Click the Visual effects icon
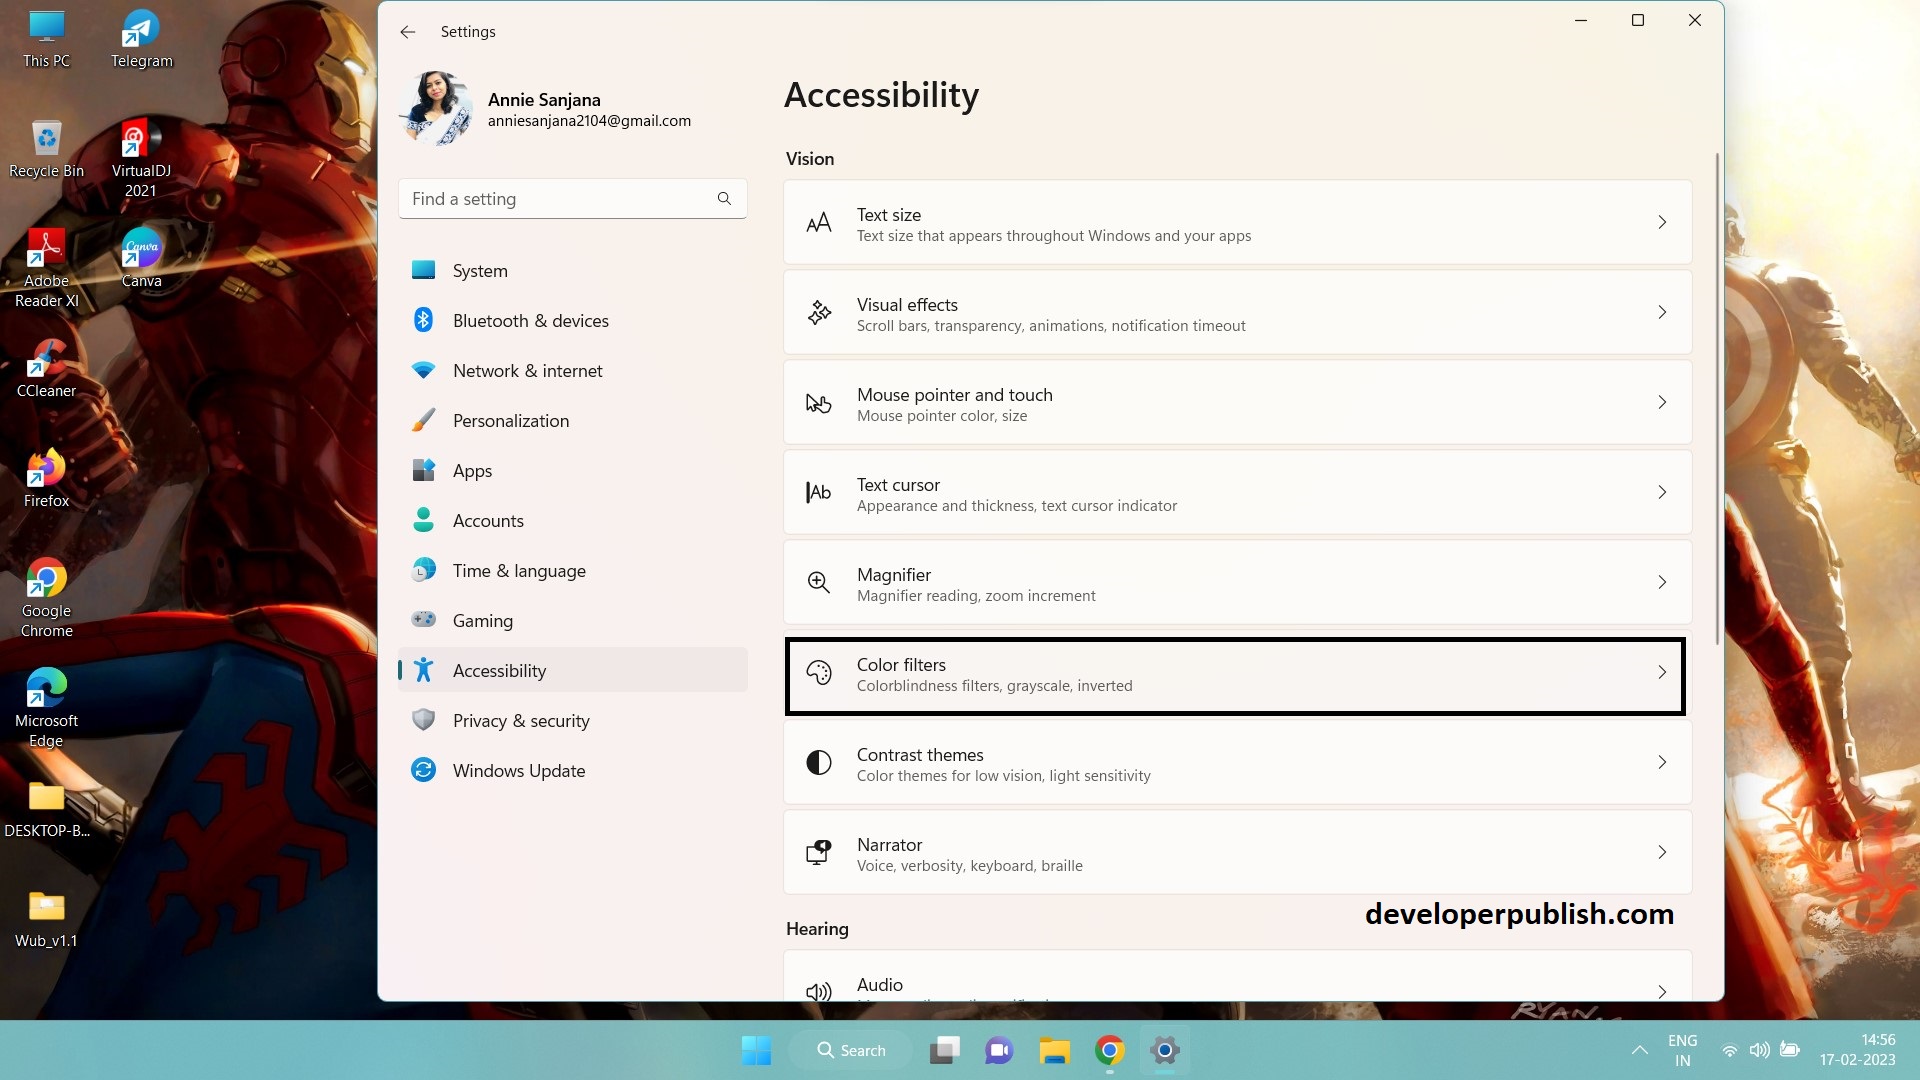 click(819, 313)
